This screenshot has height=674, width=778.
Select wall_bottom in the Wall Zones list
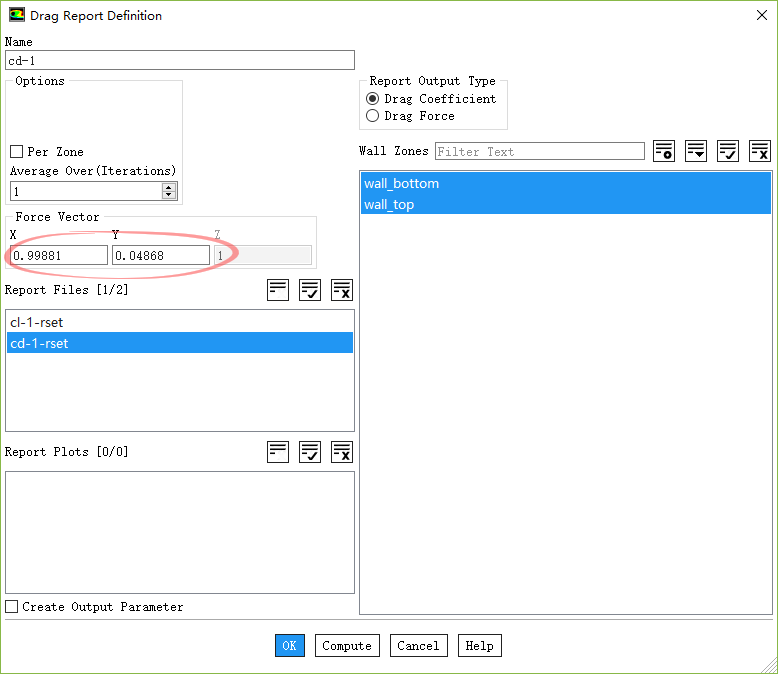(401, 184)
